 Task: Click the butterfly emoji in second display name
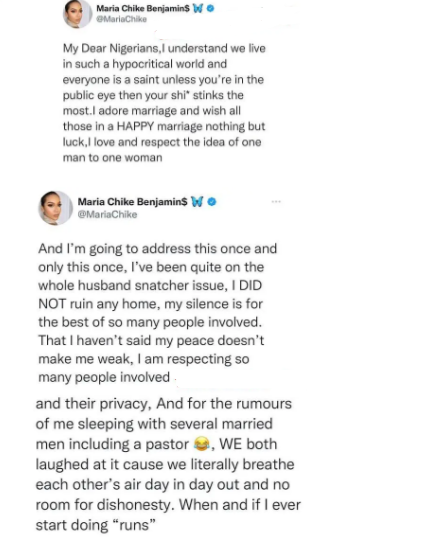point(197,202)
